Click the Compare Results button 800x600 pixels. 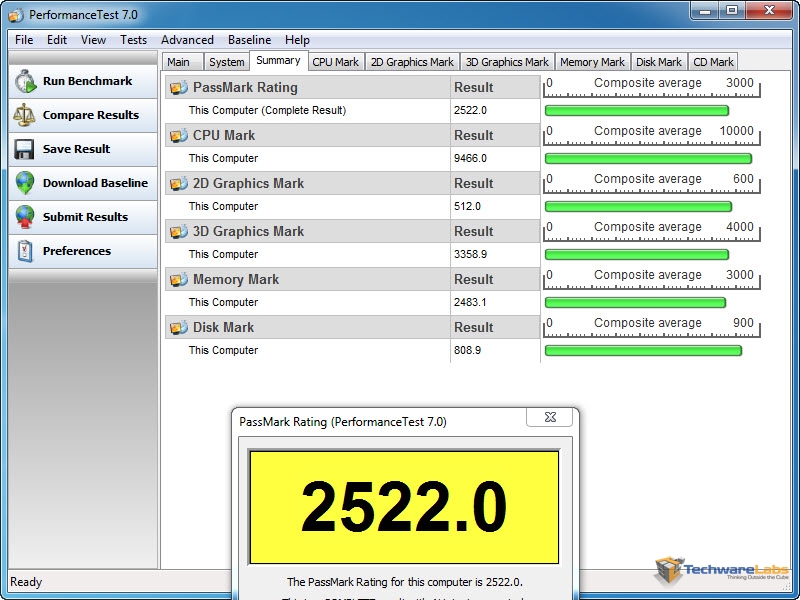tap(83, 115)
